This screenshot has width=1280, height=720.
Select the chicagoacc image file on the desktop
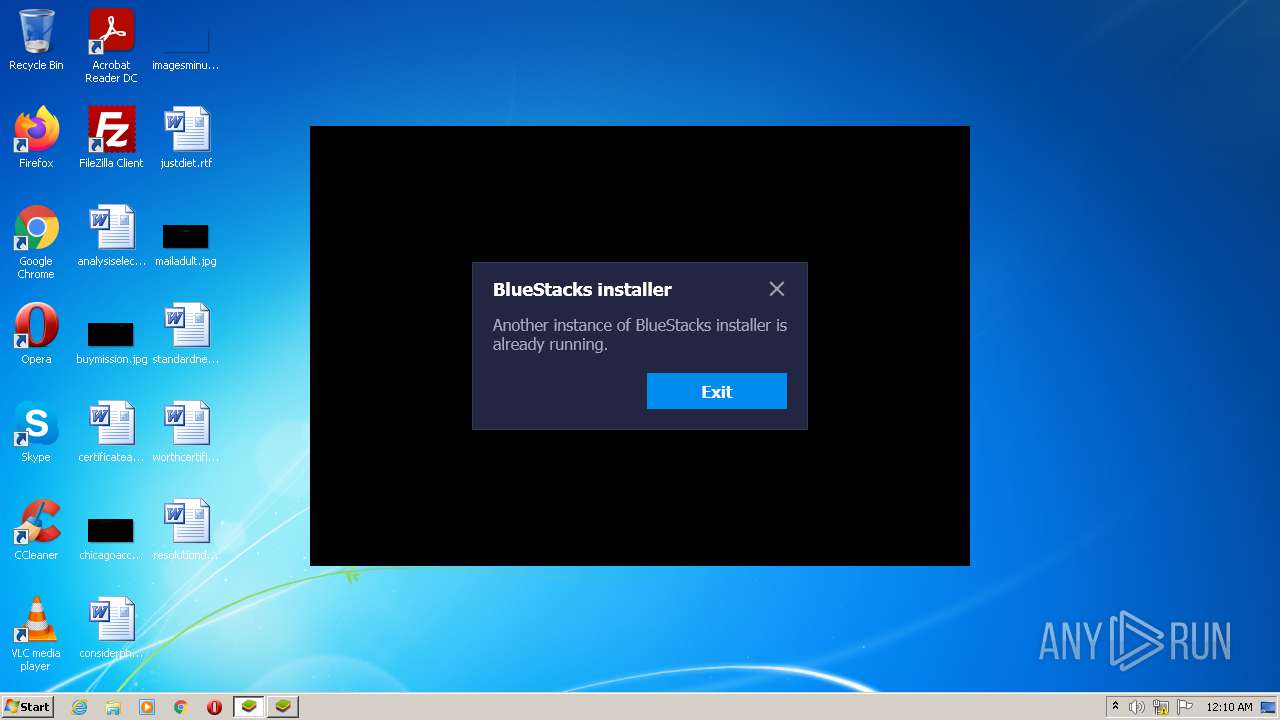click(111, 539)
